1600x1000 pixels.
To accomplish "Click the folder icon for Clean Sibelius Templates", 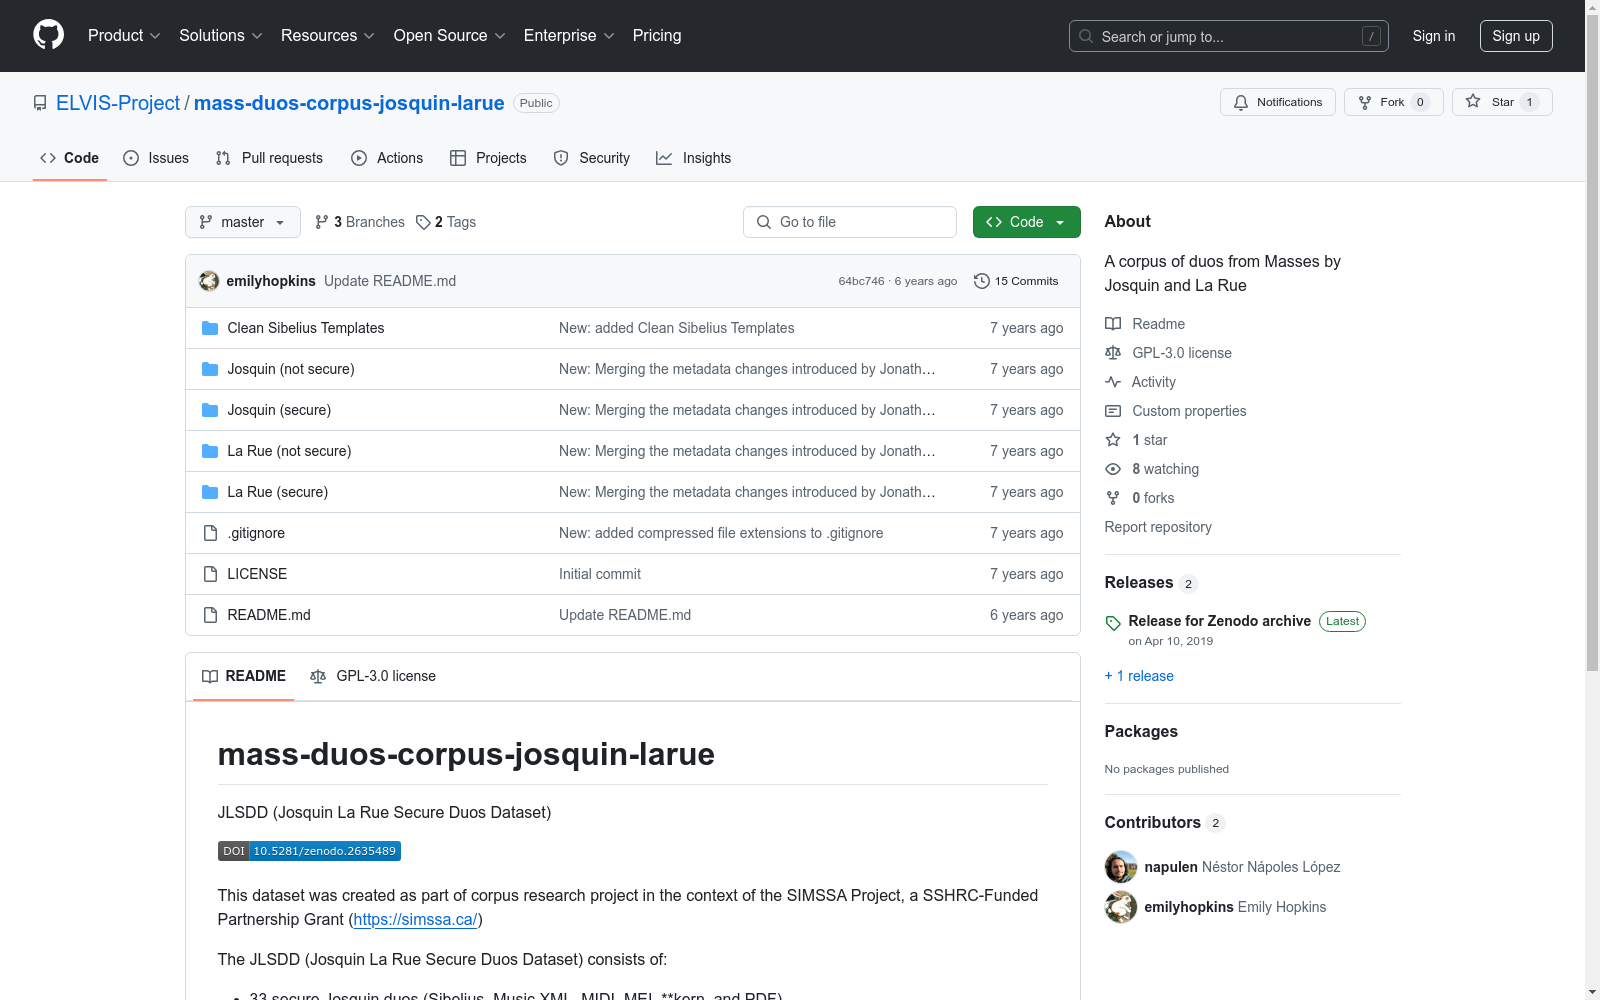I will tap(210, 328).
